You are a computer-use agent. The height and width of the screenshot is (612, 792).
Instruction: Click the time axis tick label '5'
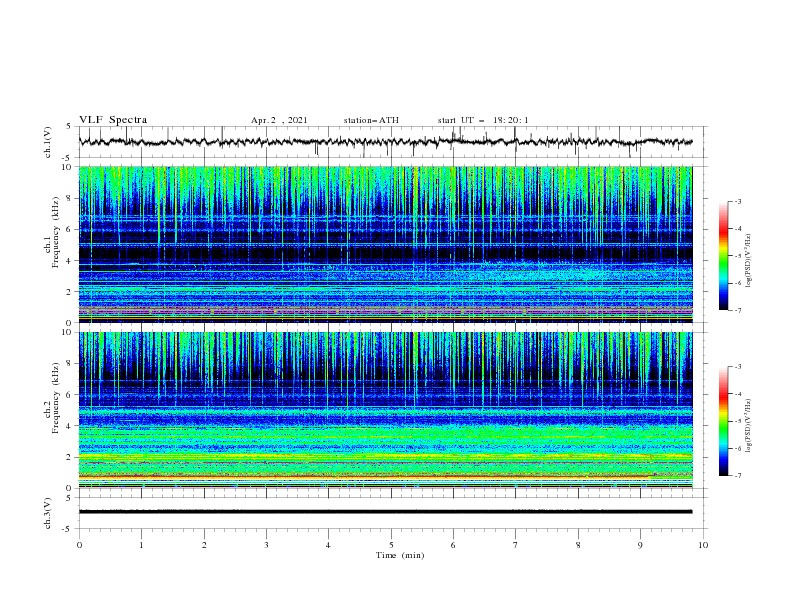click(391, 545)
